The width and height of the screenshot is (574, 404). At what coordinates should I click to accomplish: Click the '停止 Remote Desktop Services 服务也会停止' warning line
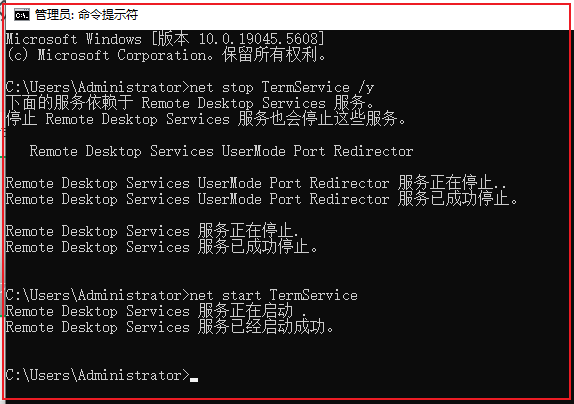206,119
